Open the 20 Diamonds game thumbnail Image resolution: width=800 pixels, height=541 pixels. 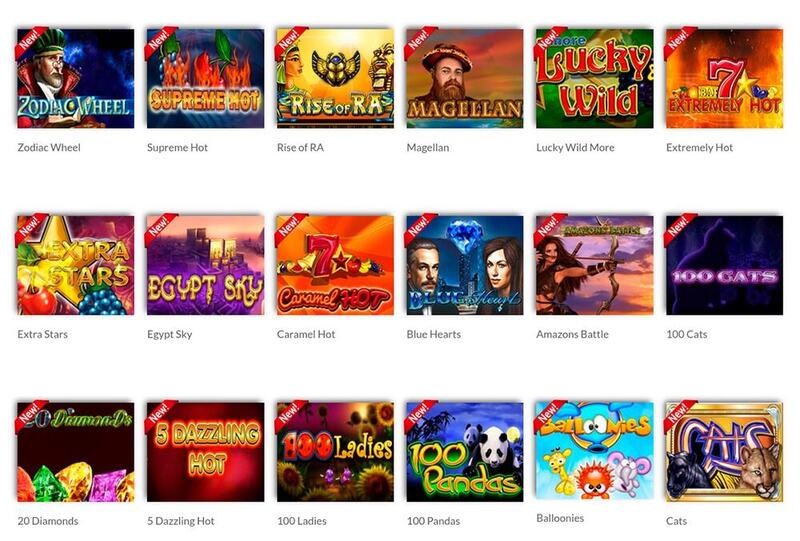point(76,452)
